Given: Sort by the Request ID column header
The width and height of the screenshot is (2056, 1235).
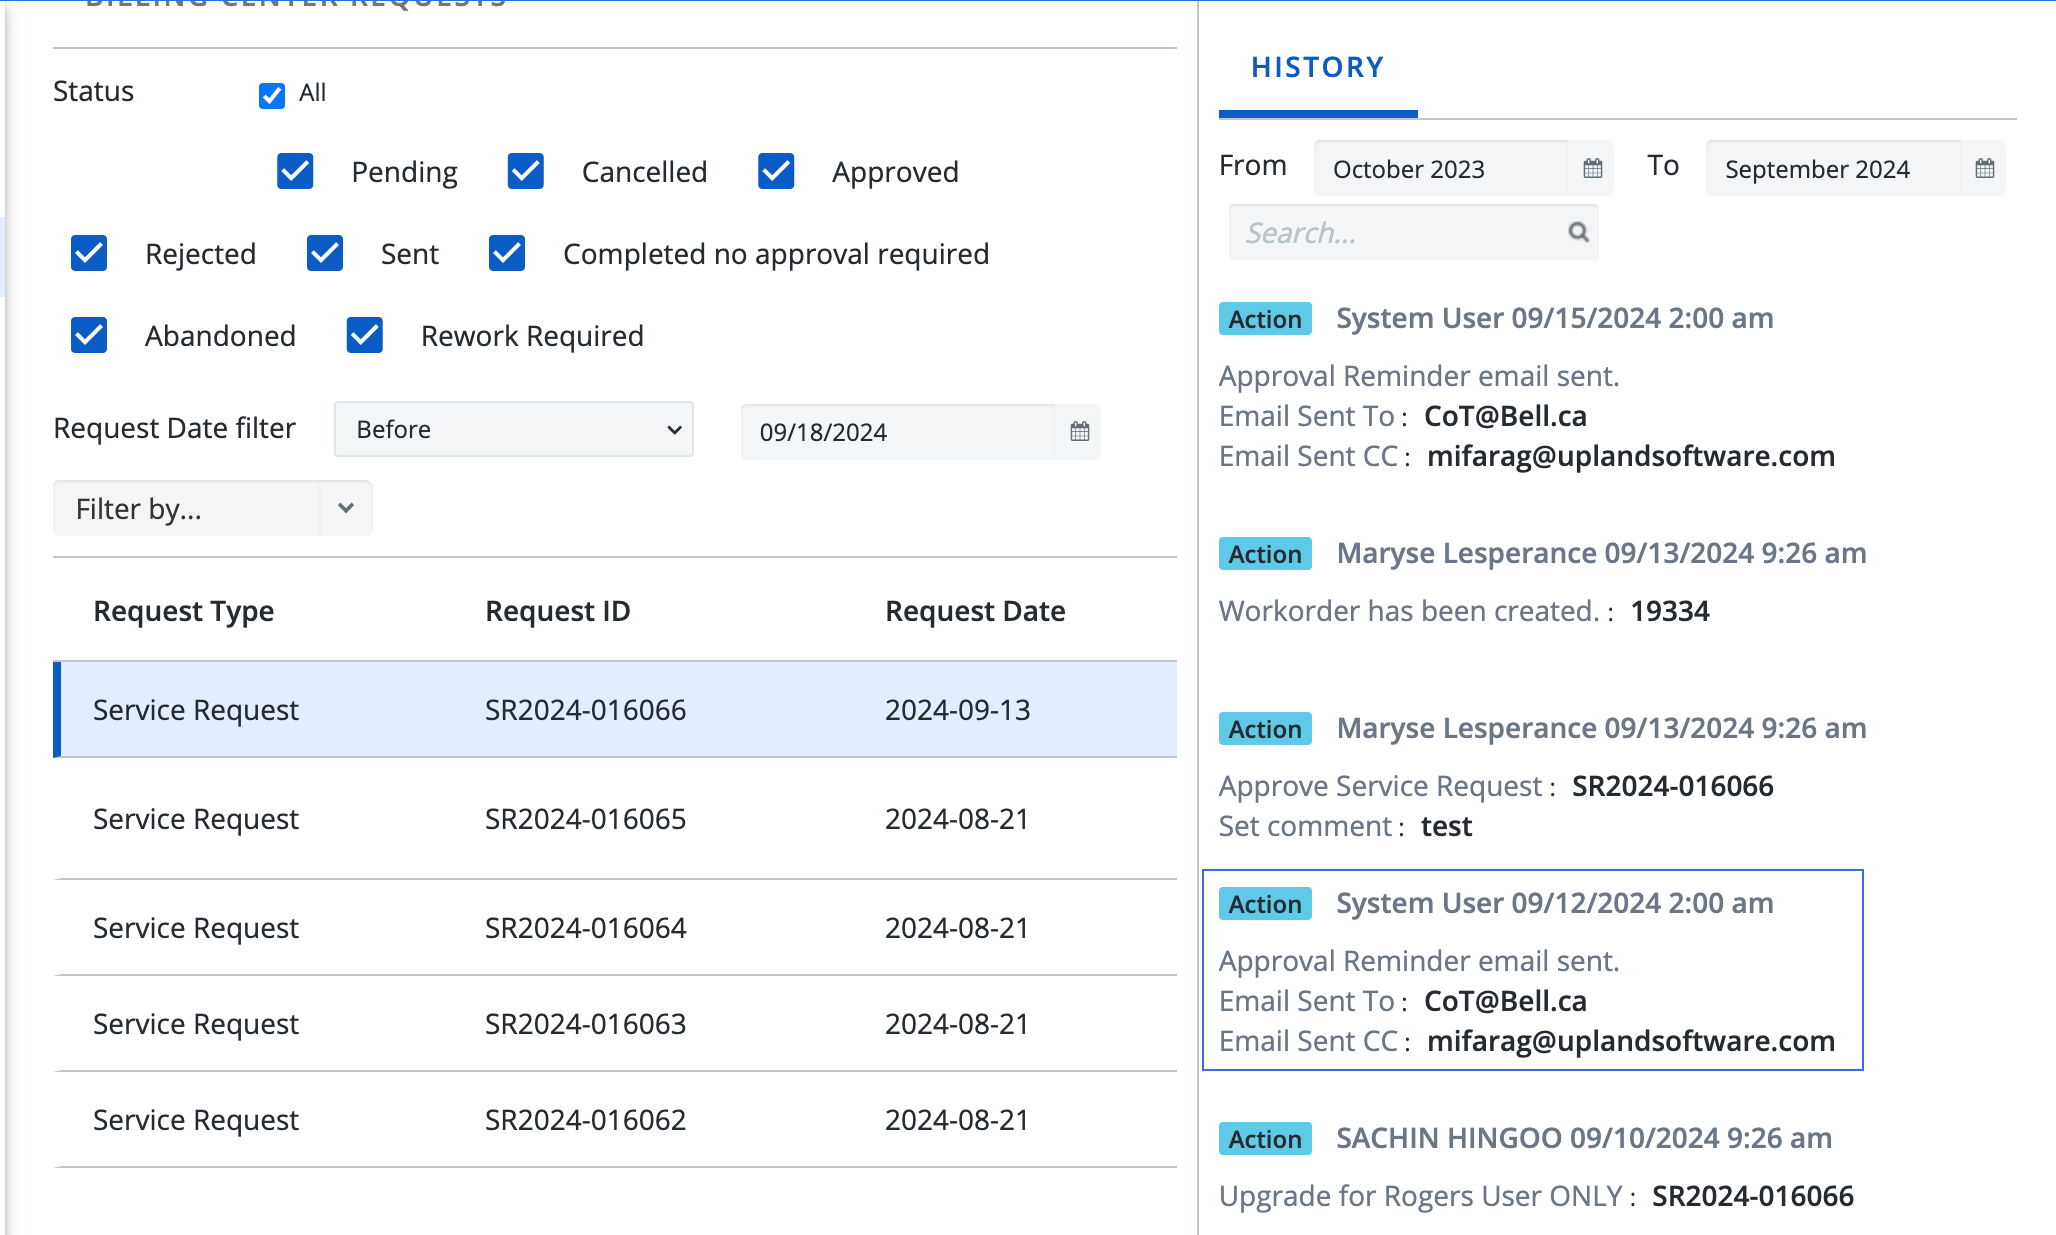Looking at the screenshot, I should click(x=557, y=611).
